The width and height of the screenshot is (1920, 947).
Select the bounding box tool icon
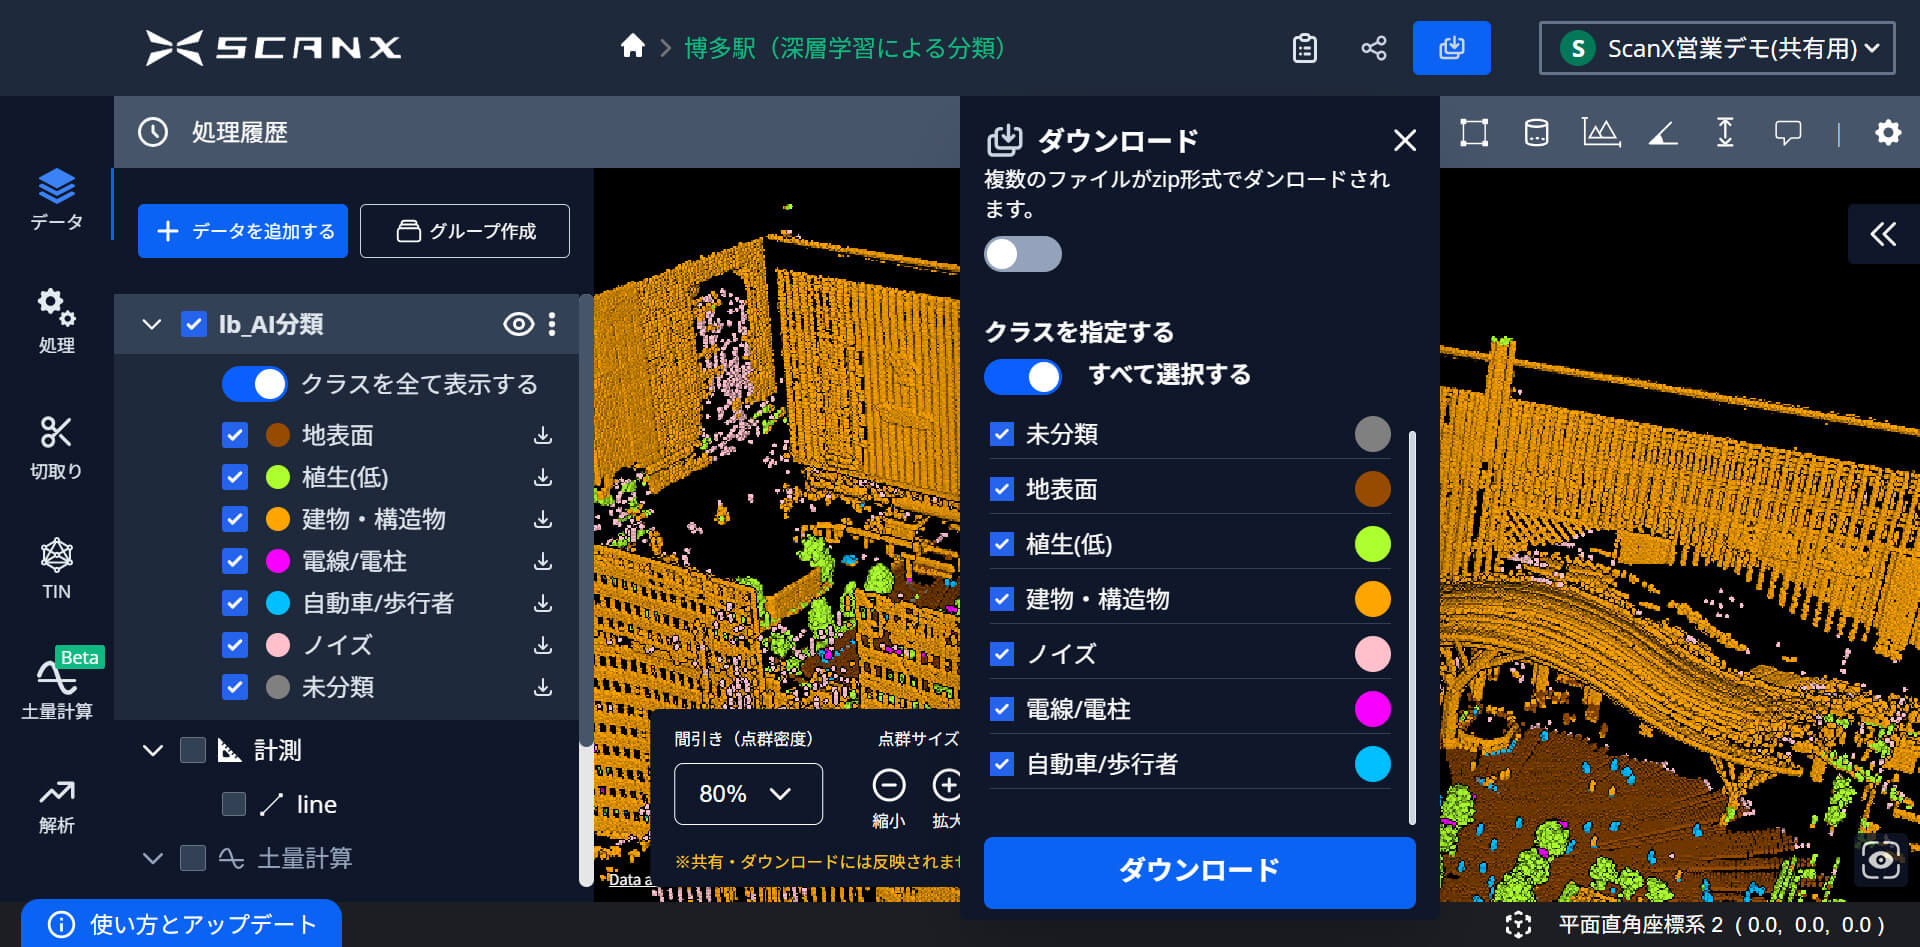pos(1474,132)
